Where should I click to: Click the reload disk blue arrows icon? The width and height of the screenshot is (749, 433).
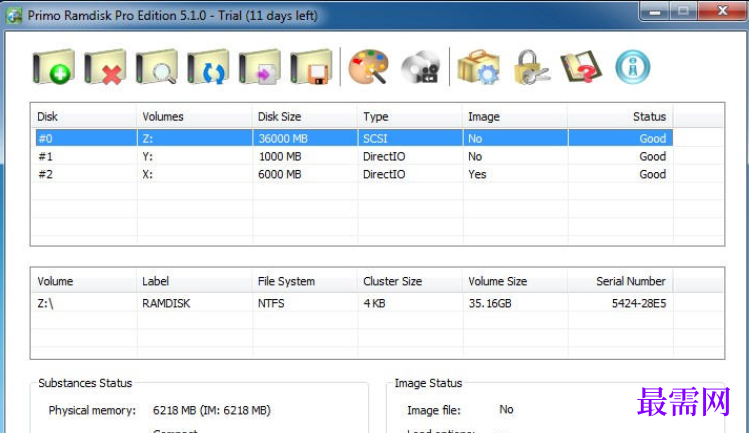point(208,67)
